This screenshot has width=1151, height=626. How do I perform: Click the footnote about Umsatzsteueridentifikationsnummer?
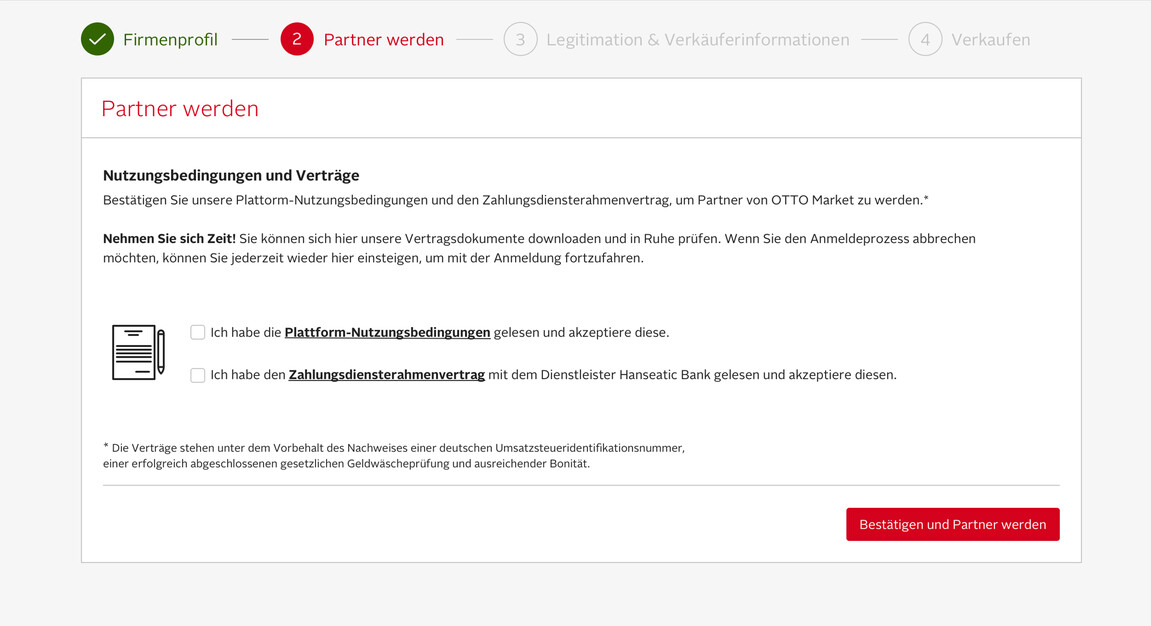(x=393, y=448)
